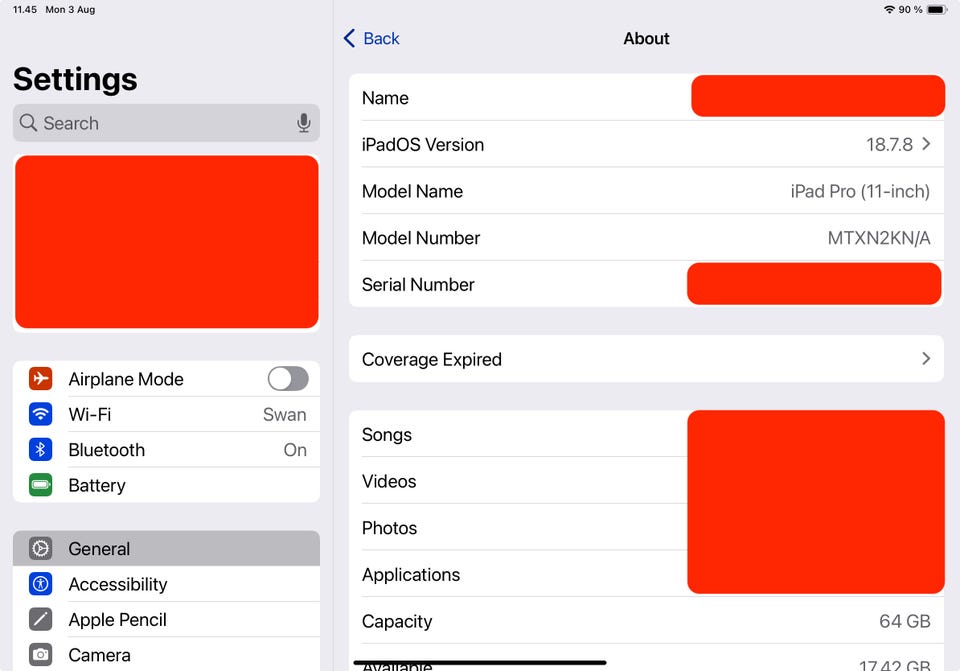Tap the Search settings field
Viewport: 960px width, 671px height.
click(x=167, y=123)
